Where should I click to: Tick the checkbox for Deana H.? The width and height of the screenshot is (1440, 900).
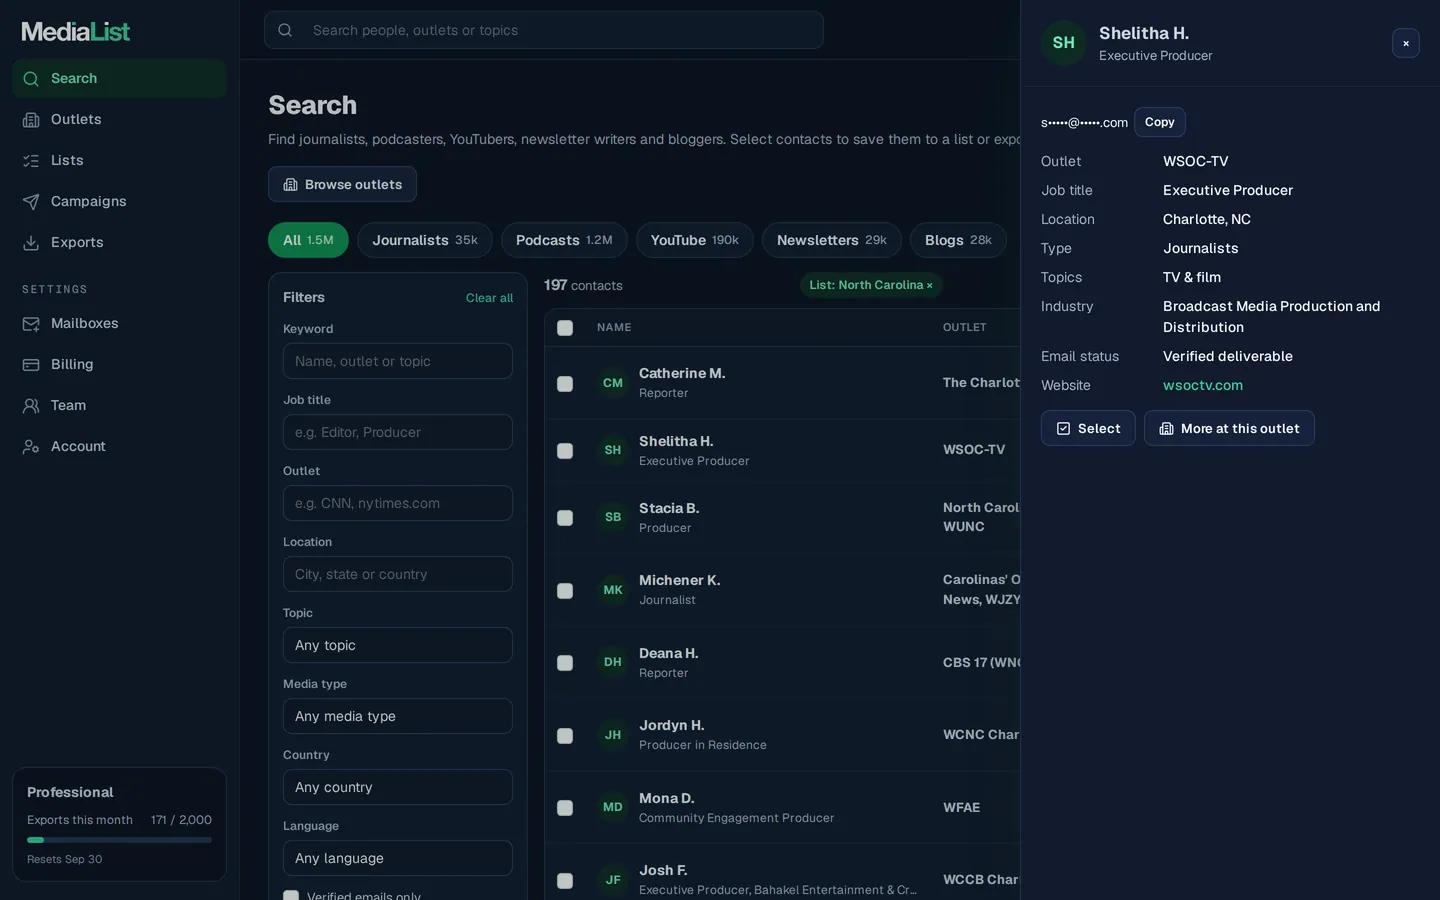(565, 663)
